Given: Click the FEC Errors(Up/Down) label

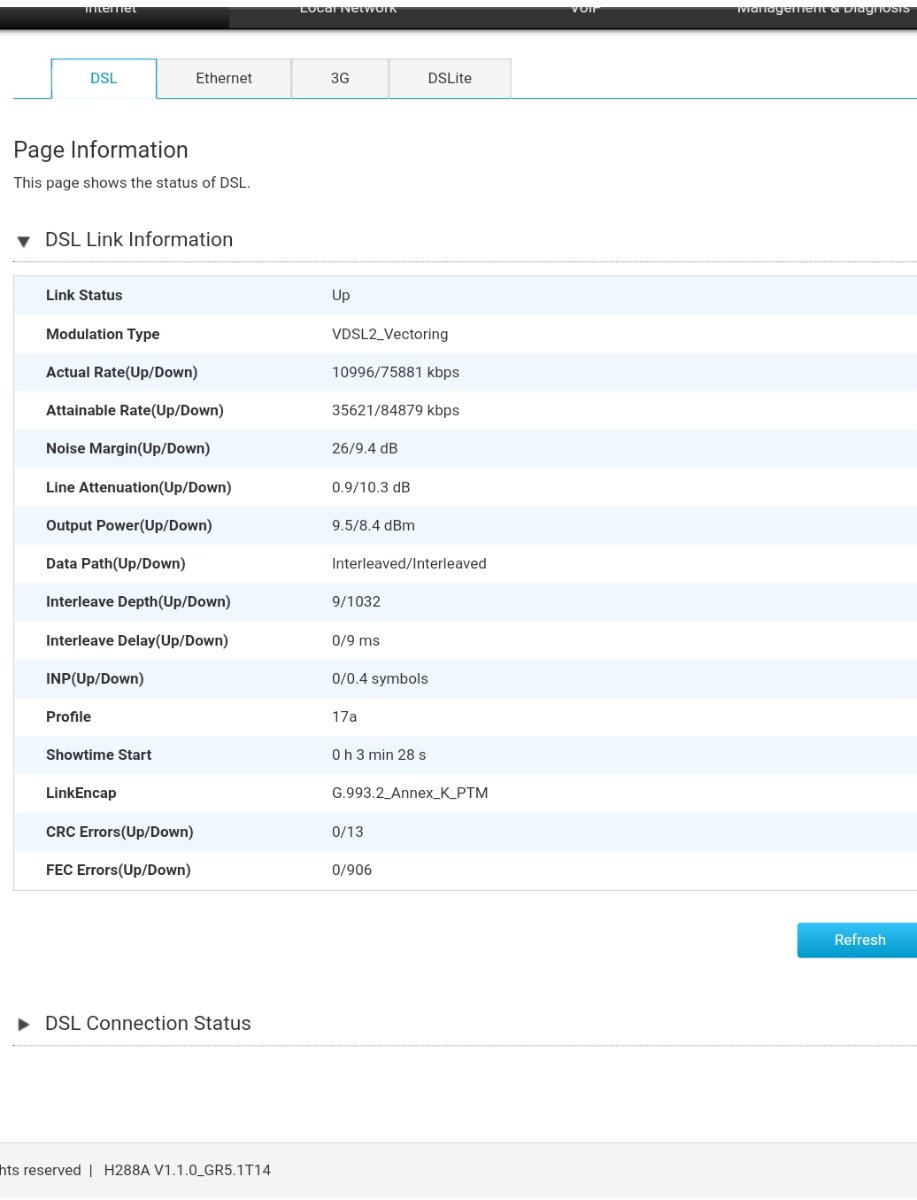Looking at the screenshot, I should [118, 870].
